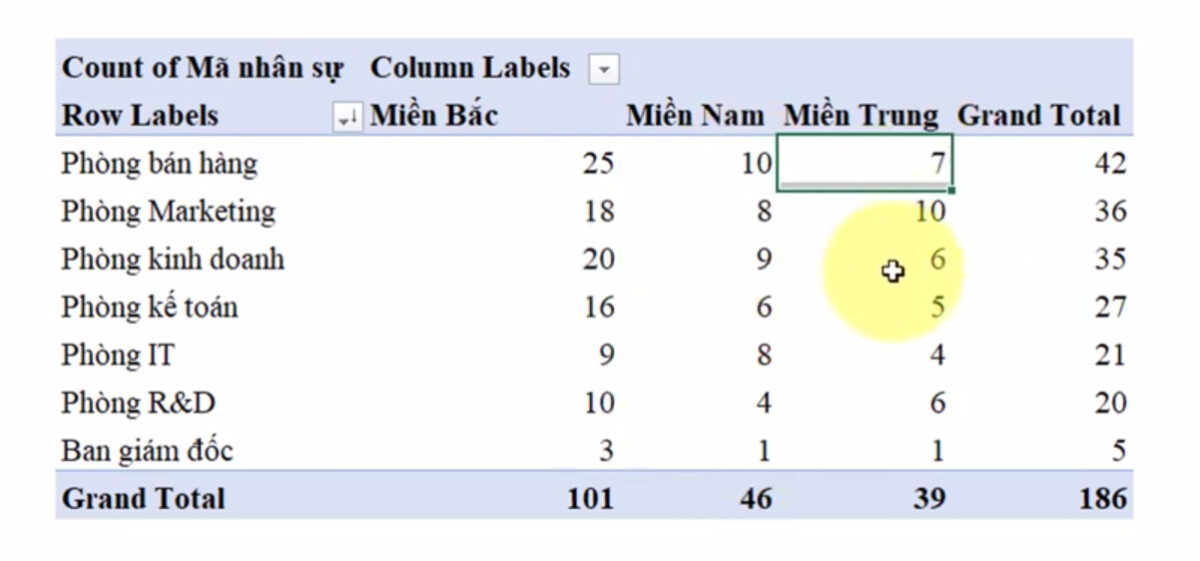This screenshot has width=1200, height=561.
Task: Click Phòng kế toán Miền Trung value 5
Action: coord(937,307)
